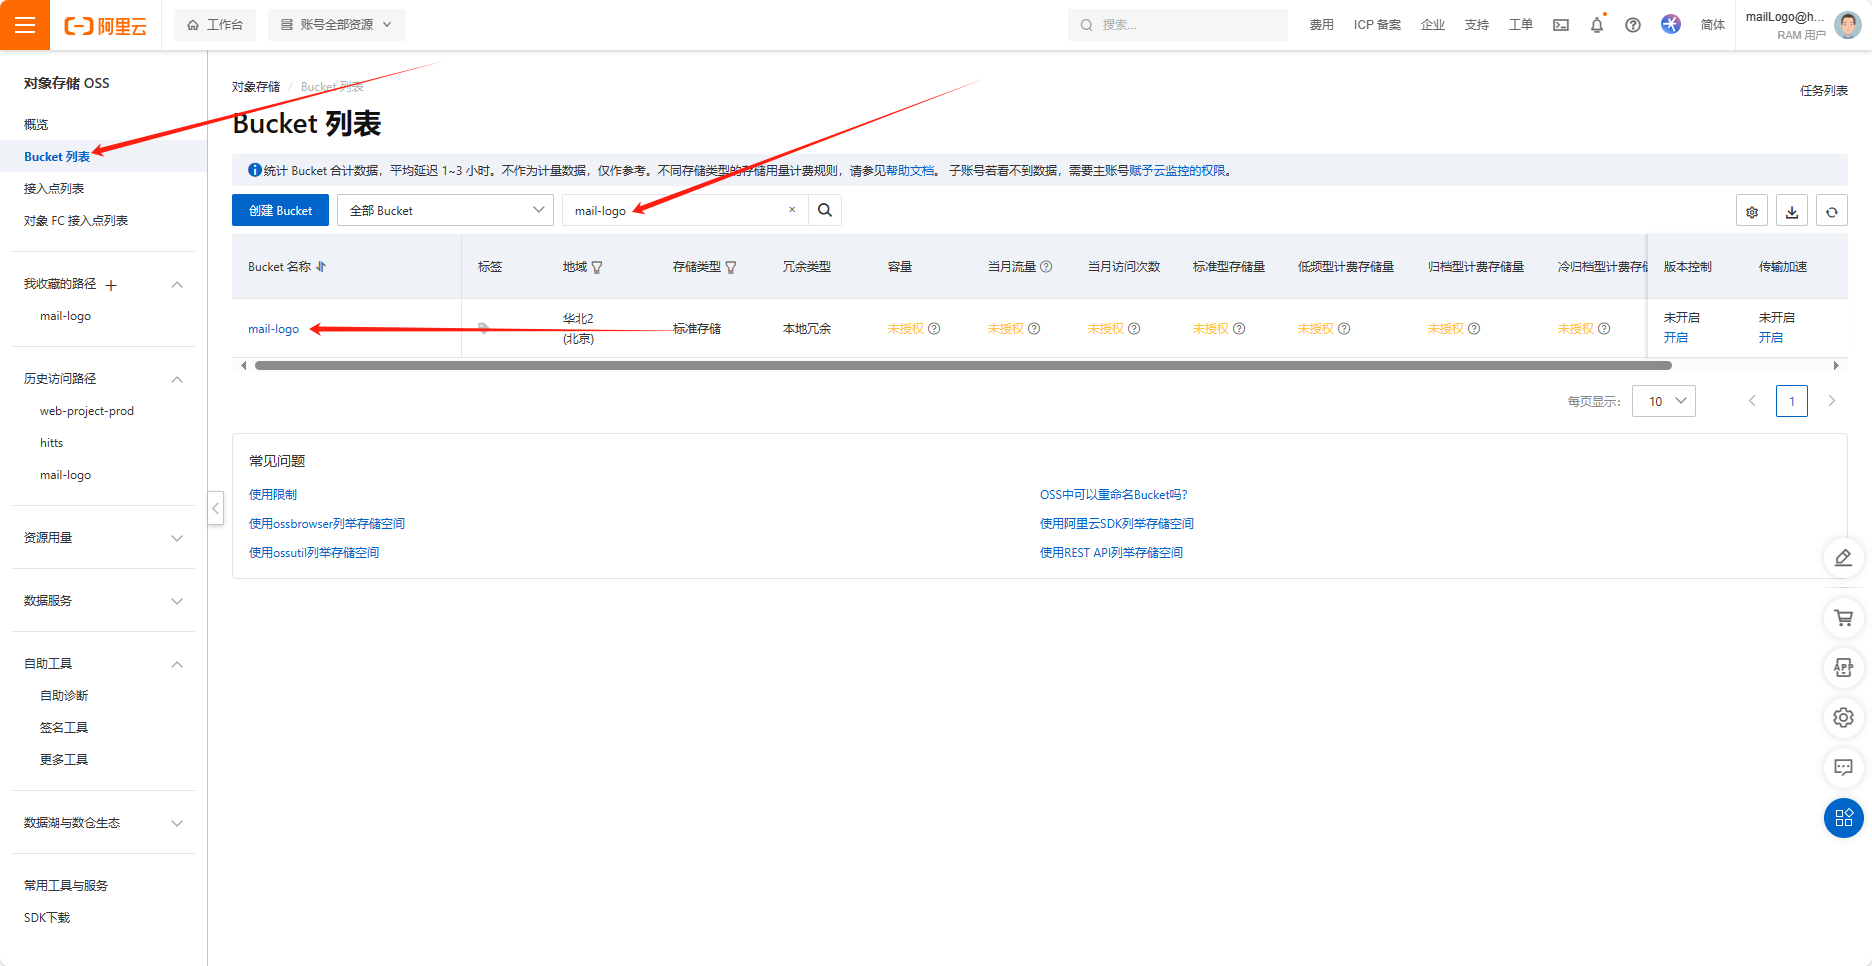The height and width of the screenshot is (966, 1872).
Task: Open the page size dropdown
Action: 1663,401
